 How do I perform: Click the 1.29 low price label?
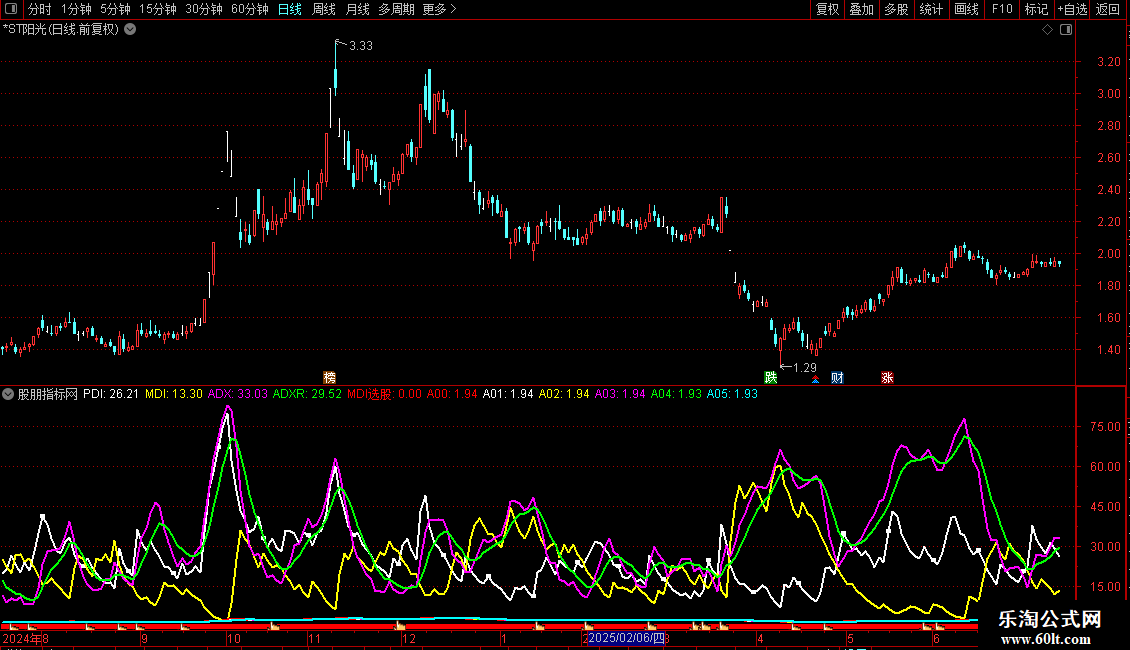pyautogui.click(x=804, y=368)
